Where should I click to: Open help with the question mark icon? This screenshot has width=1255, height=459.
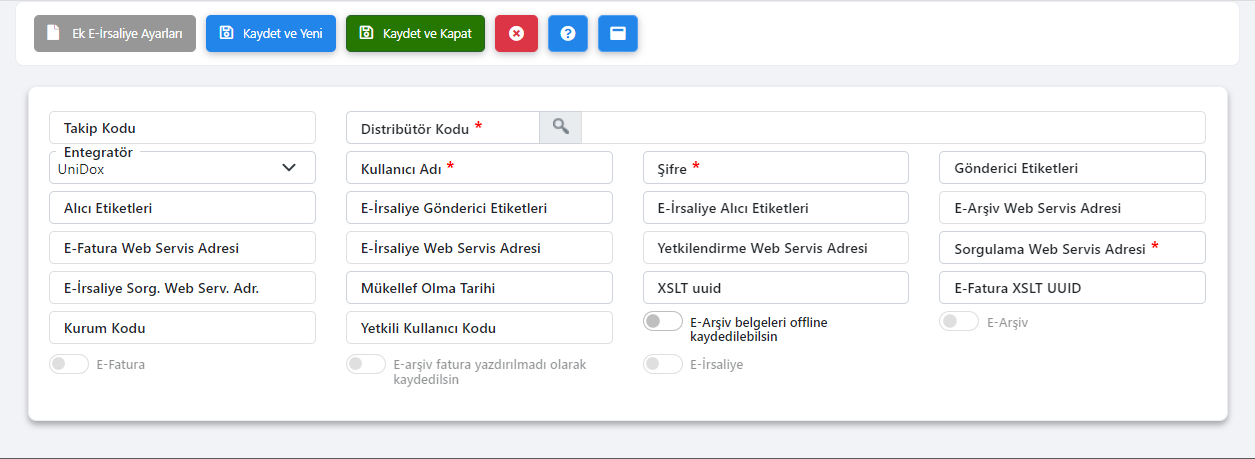568,33
